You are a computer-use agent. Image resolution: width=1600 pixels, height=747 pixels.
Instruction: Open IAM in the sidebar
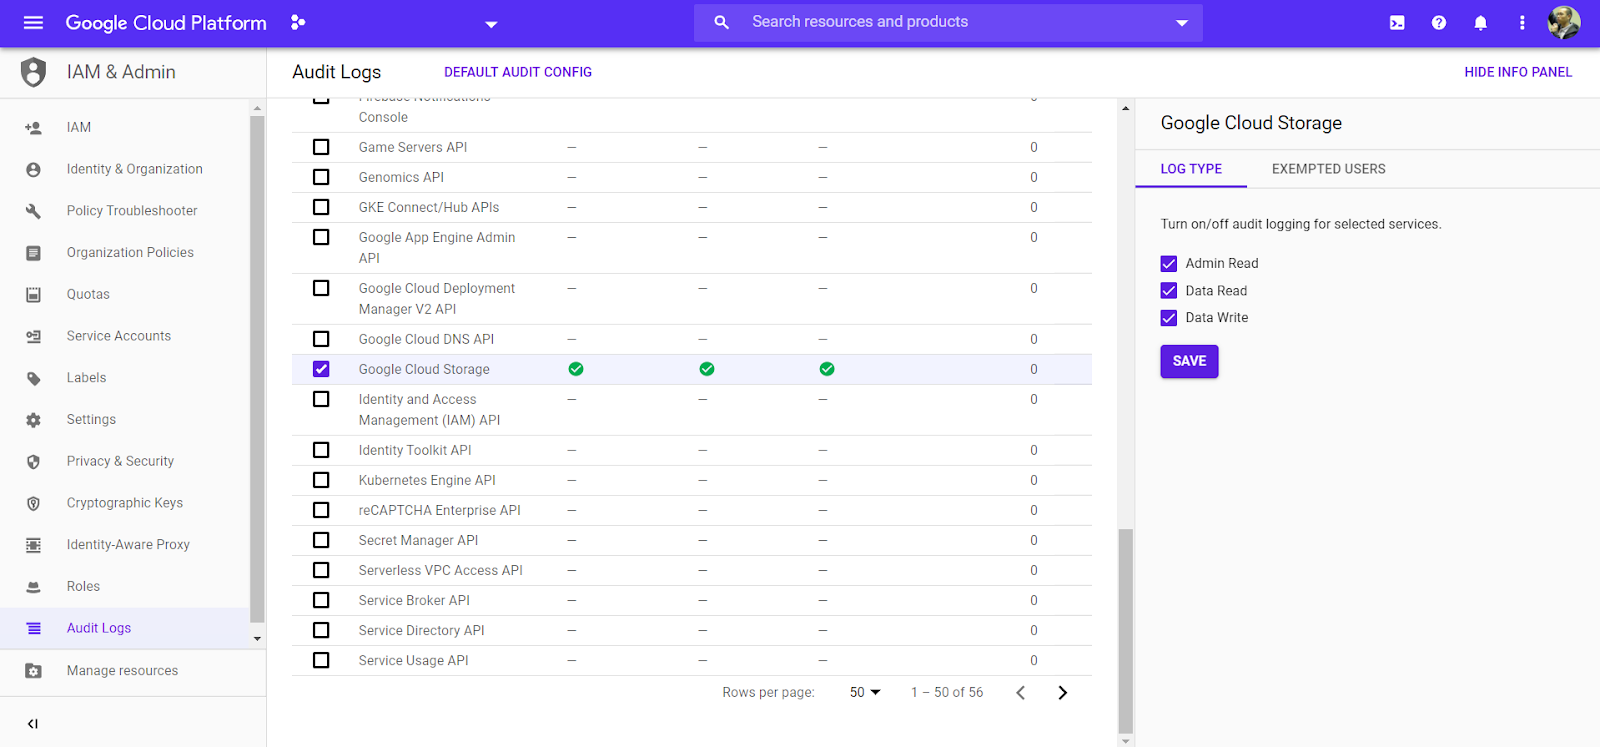pos(79,127)
